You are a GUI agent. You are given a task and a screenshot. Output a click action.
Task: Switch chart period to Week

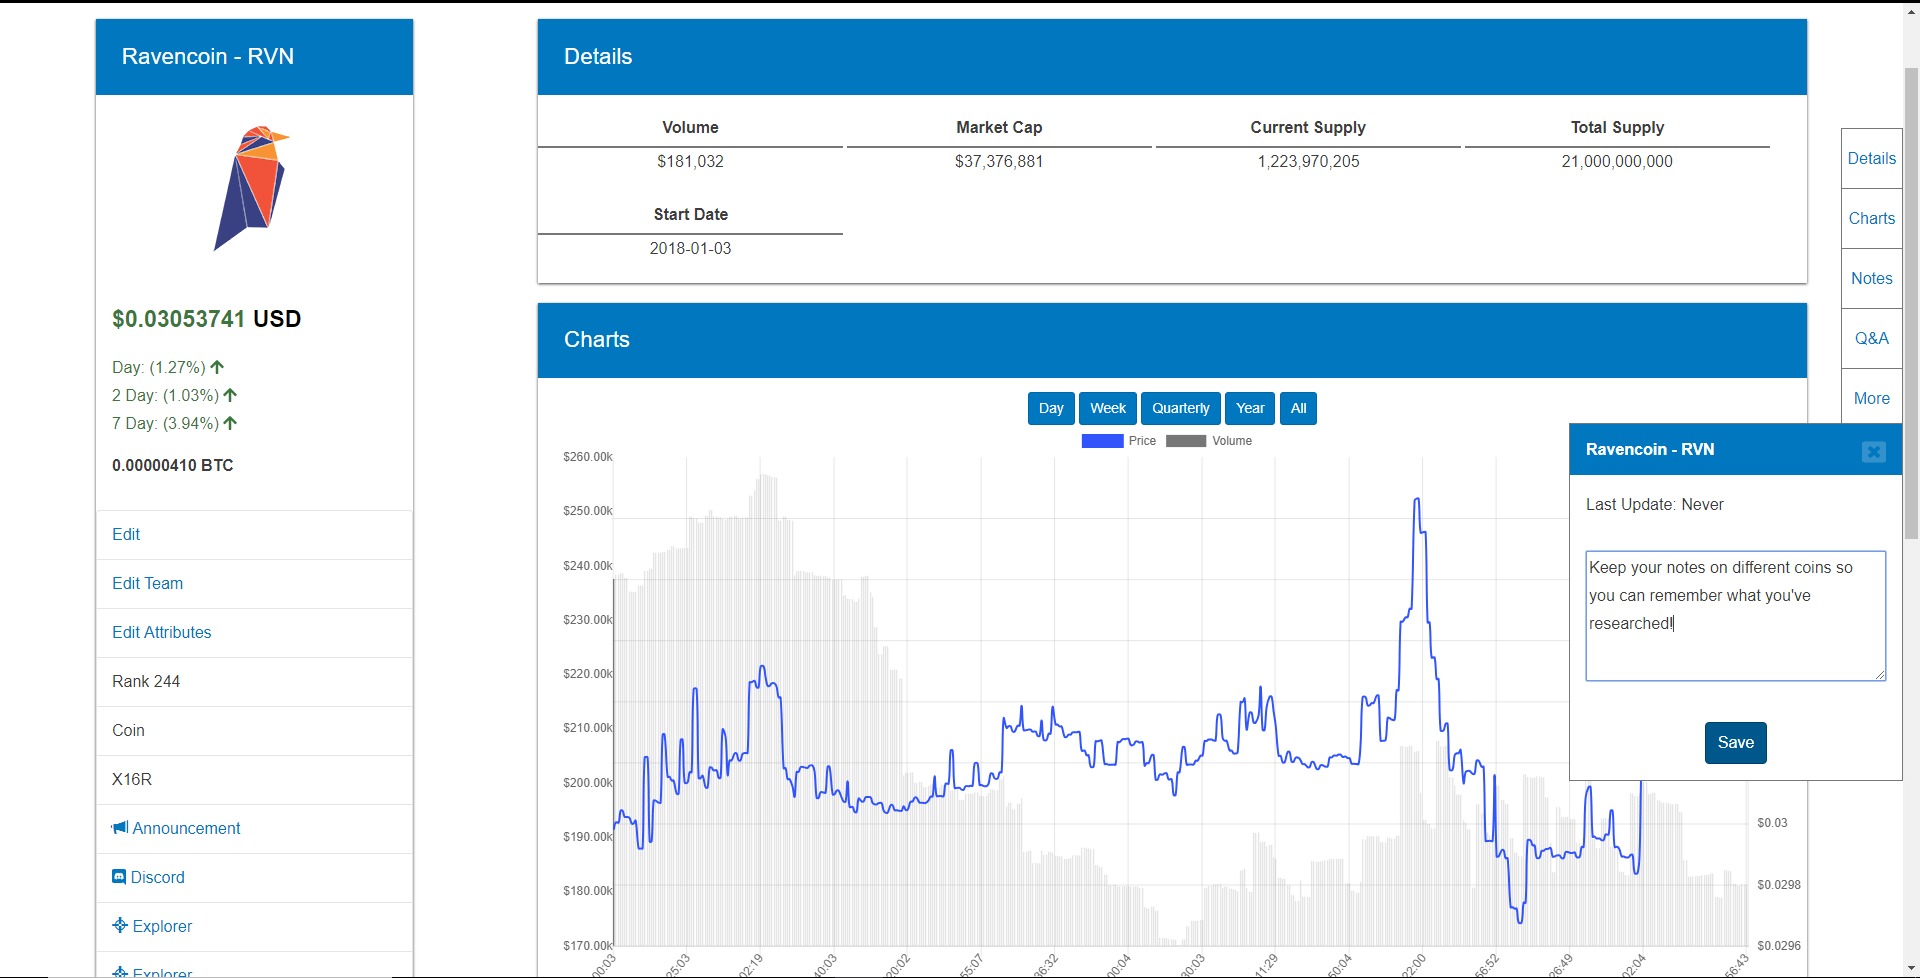[x=1107, y=408]
